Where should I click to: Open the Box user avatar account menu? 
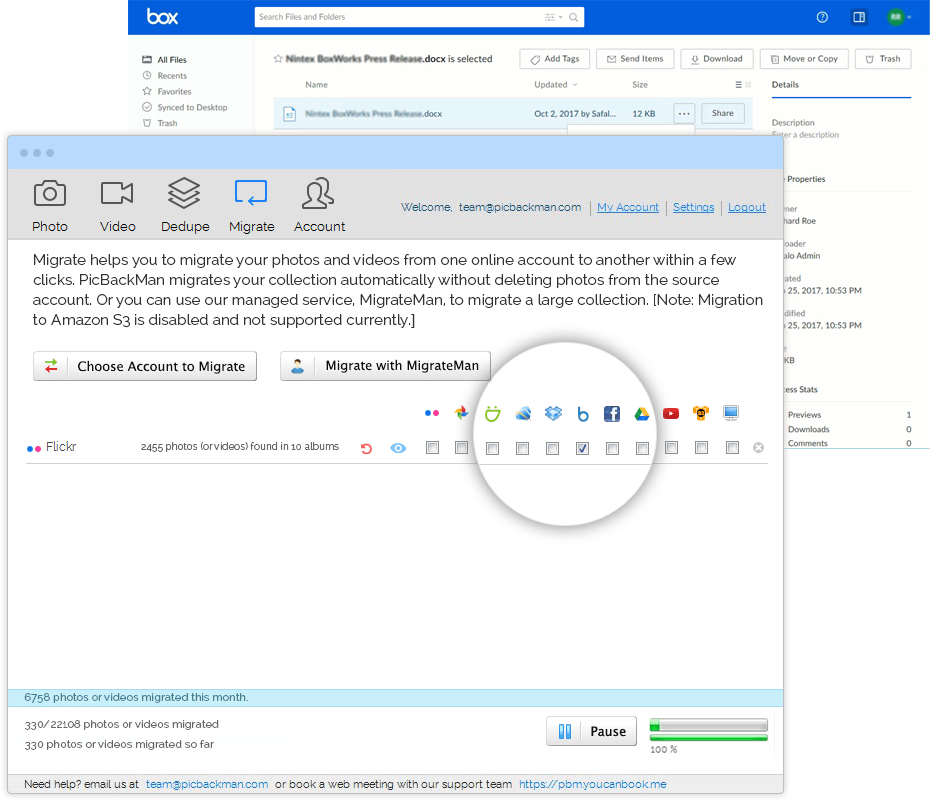[x=899, y=17]
